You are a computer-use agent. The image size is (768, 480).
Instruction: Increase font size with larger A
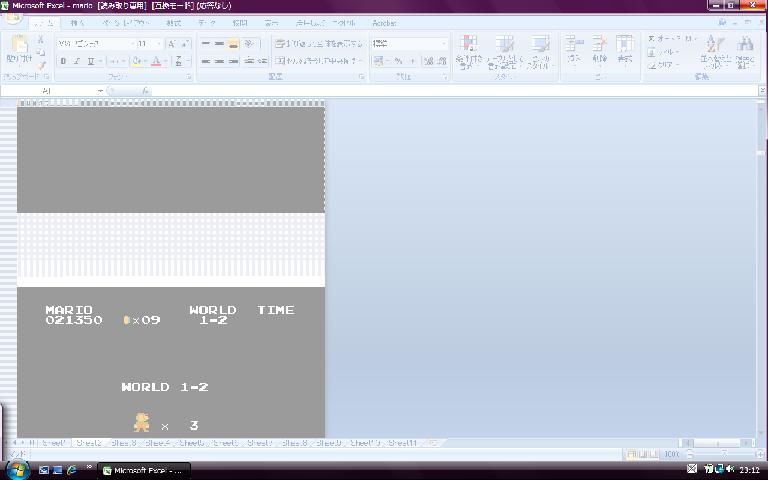coord(171,44)
